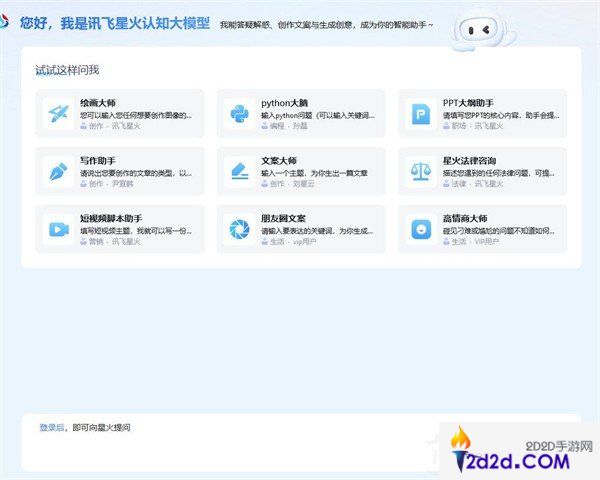Screen dimensions: 600x480
Task: Click the iFlytek Spark logo at top left
Action: click(x=4, y=21)
